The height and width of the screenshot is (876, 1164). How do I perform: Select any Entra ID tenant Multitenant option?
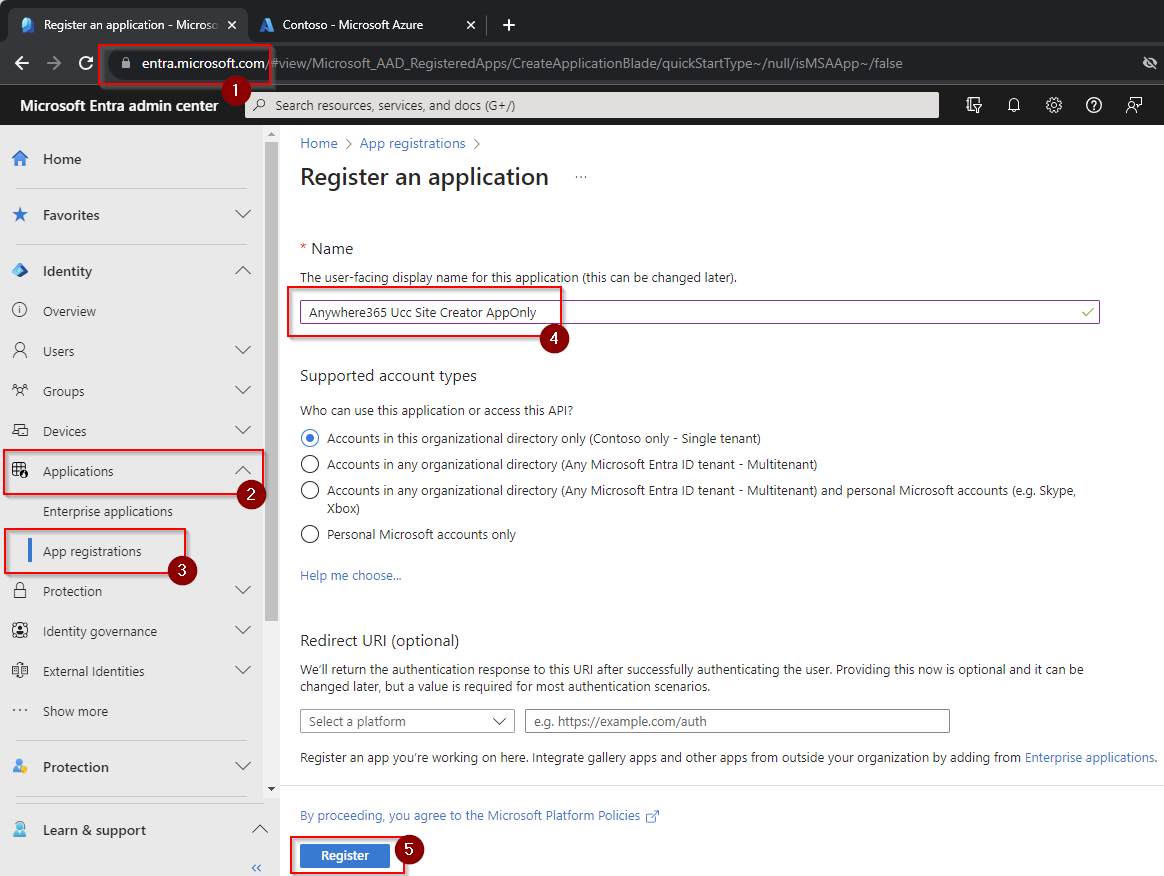pyautogui.click(x=310, y=464)
